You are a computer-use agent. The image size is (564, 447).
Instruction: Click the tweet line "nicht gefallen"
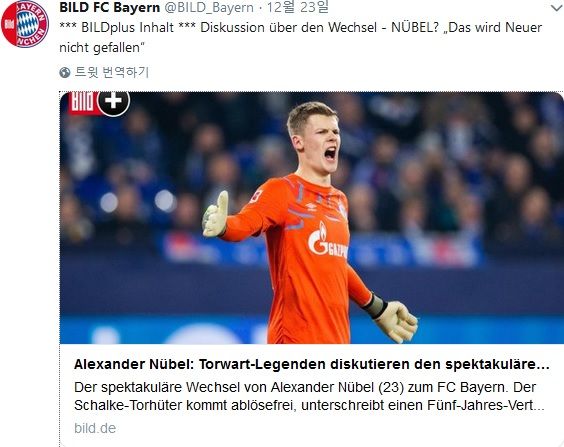pos(102,47)
